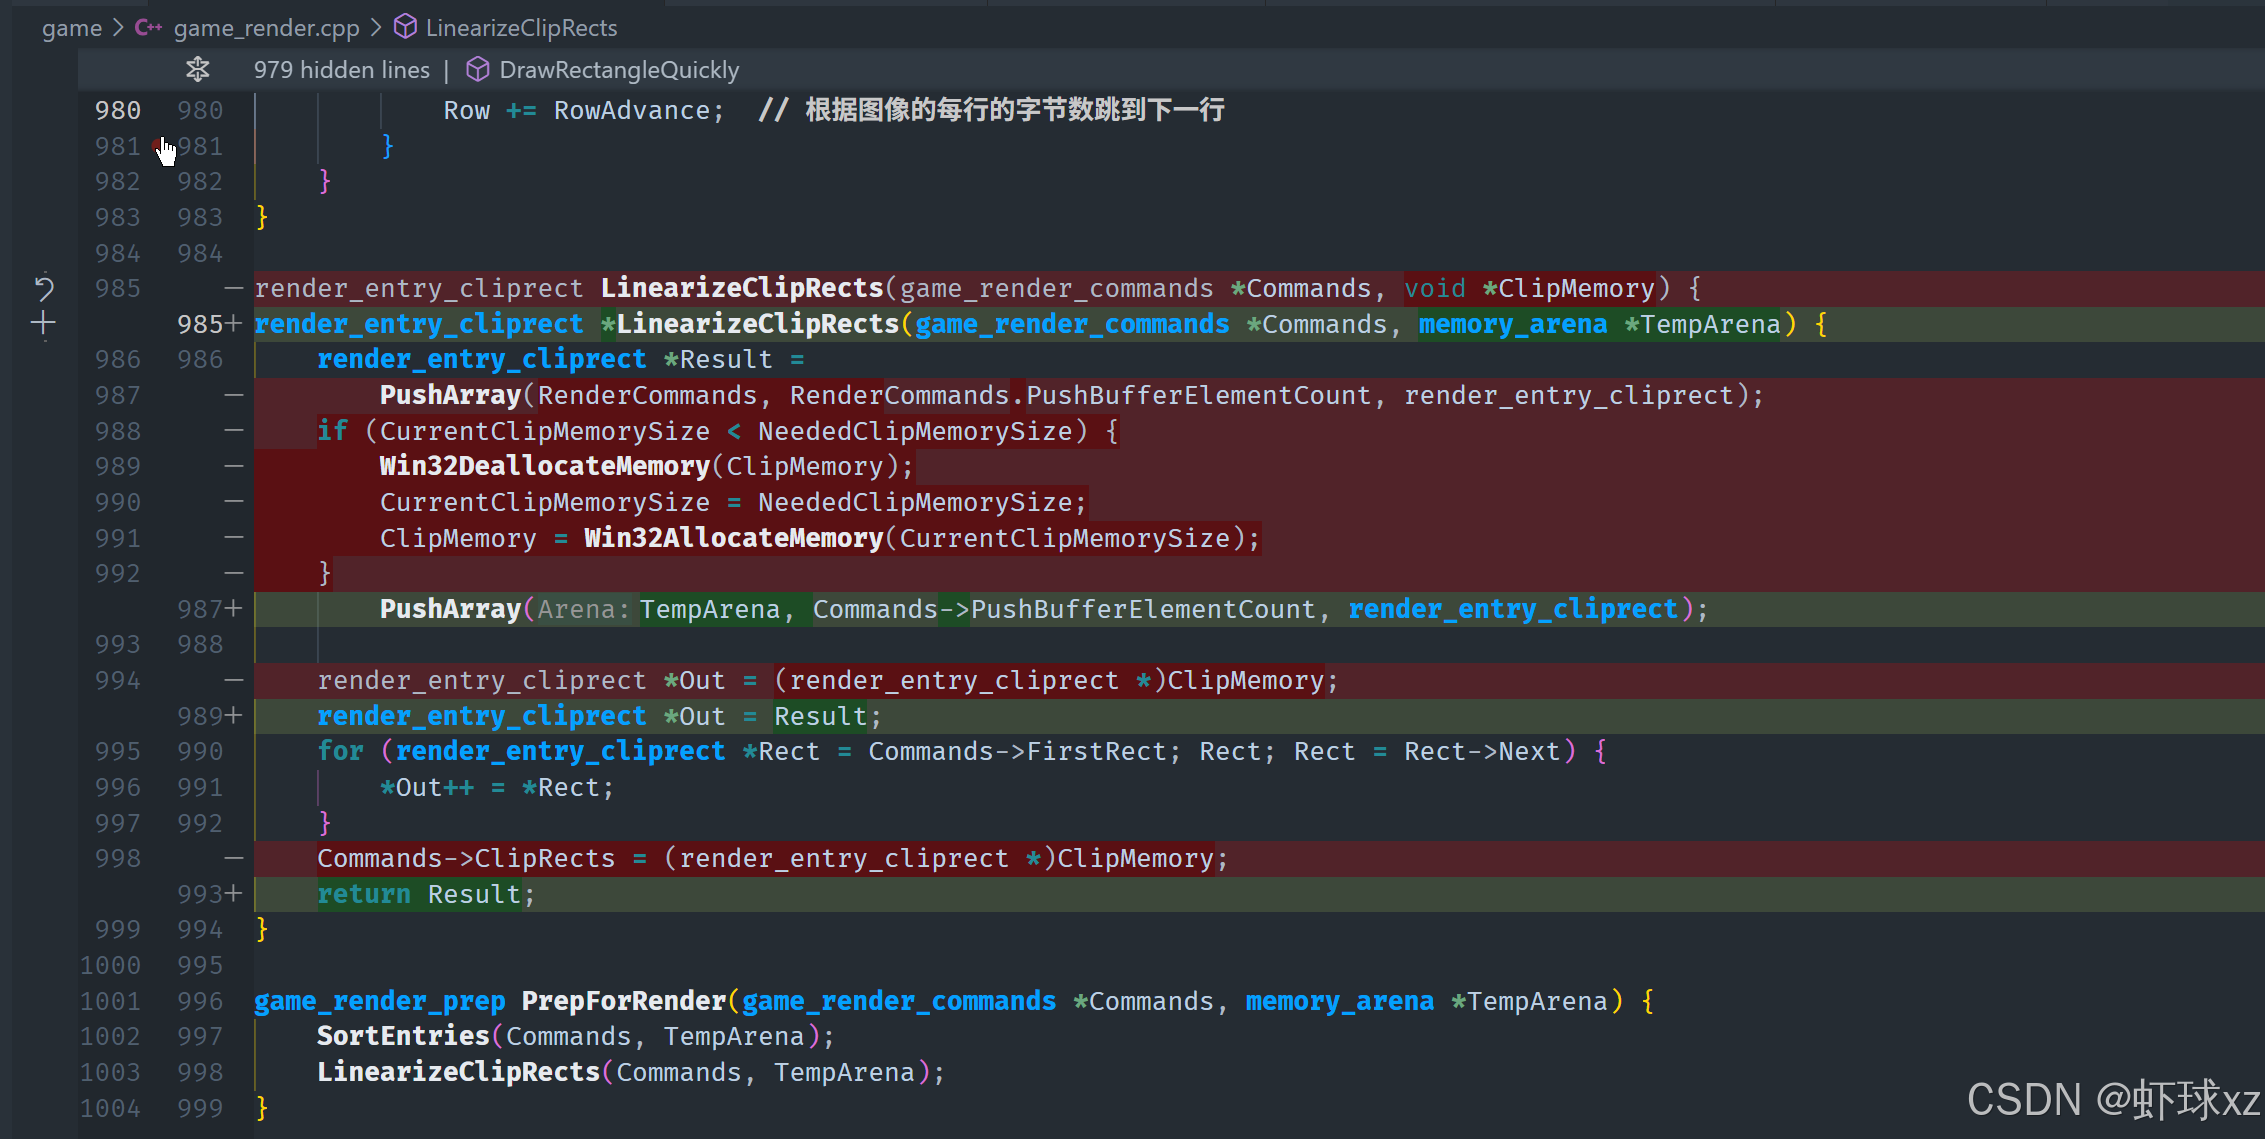Click the revert change arrow icon
The width and height of the screenshot is (2265, 1139).
click(x=44, y=288)
